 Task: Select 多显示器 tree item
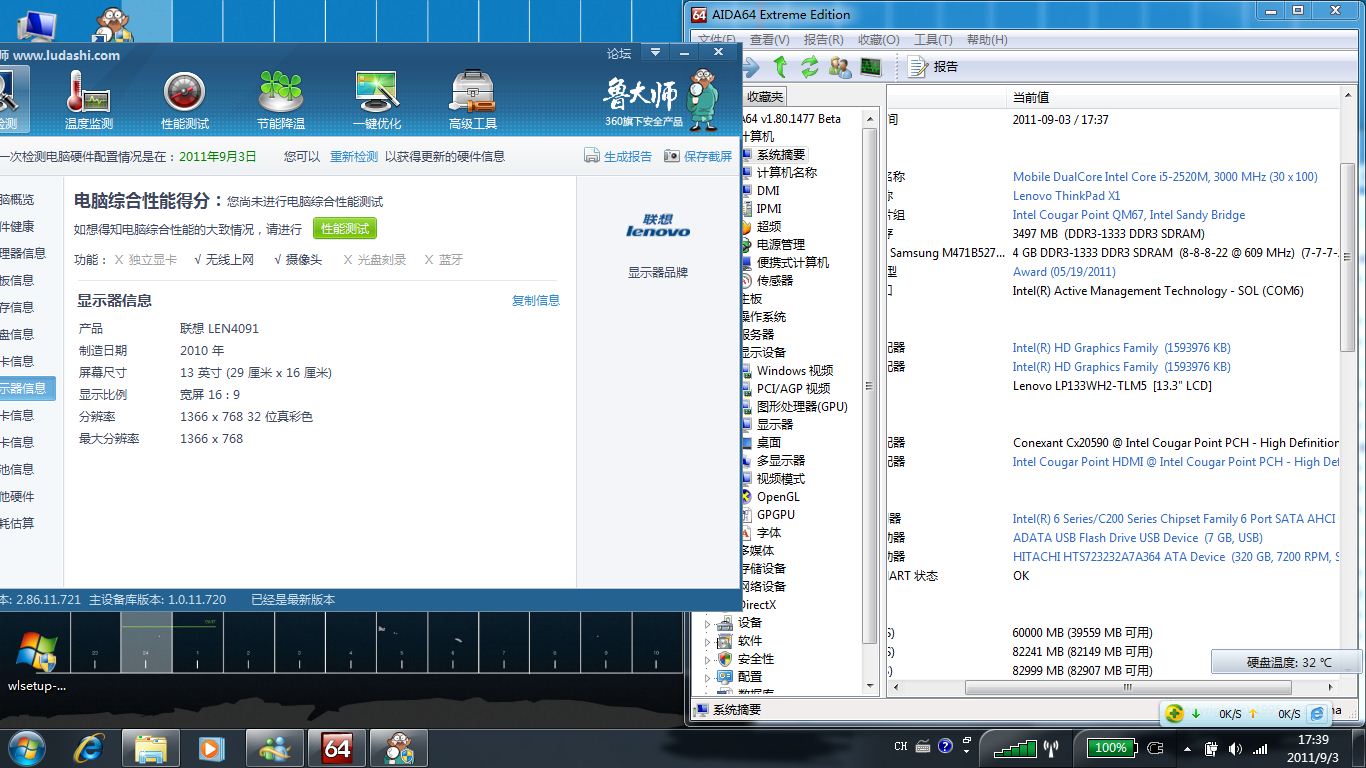click(780, 461)
